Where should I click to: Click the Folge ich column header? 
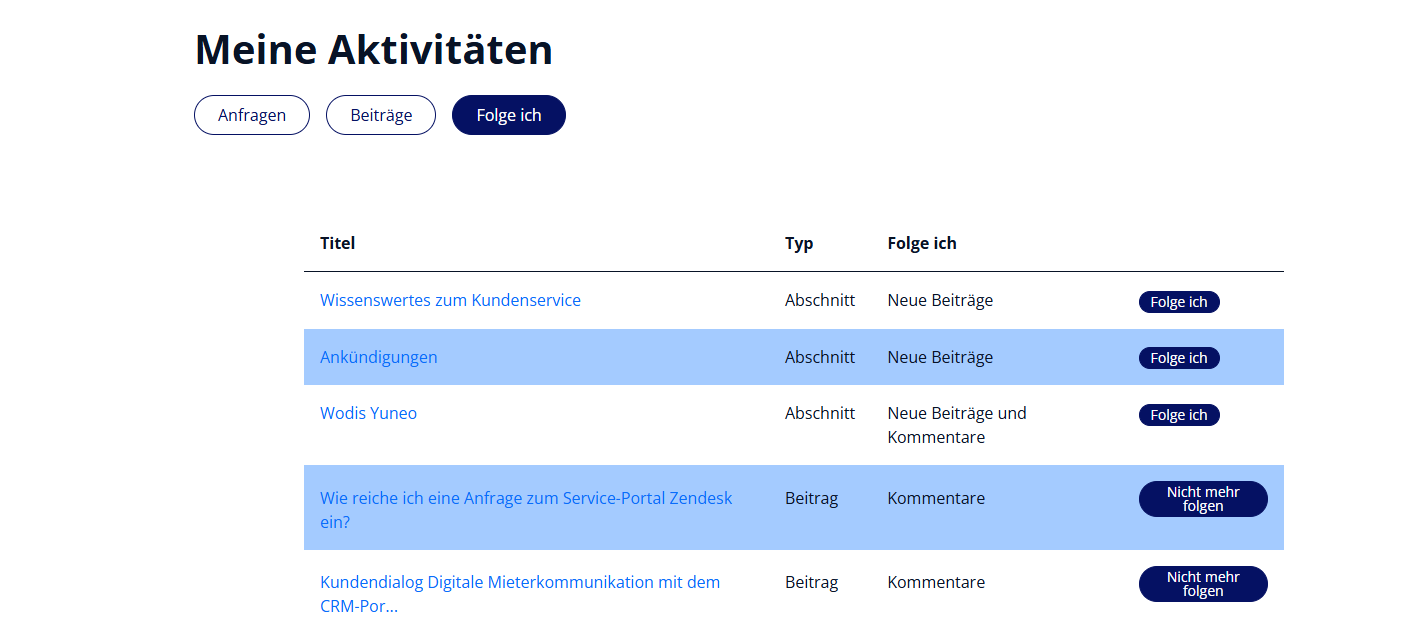tap(922, 243)
